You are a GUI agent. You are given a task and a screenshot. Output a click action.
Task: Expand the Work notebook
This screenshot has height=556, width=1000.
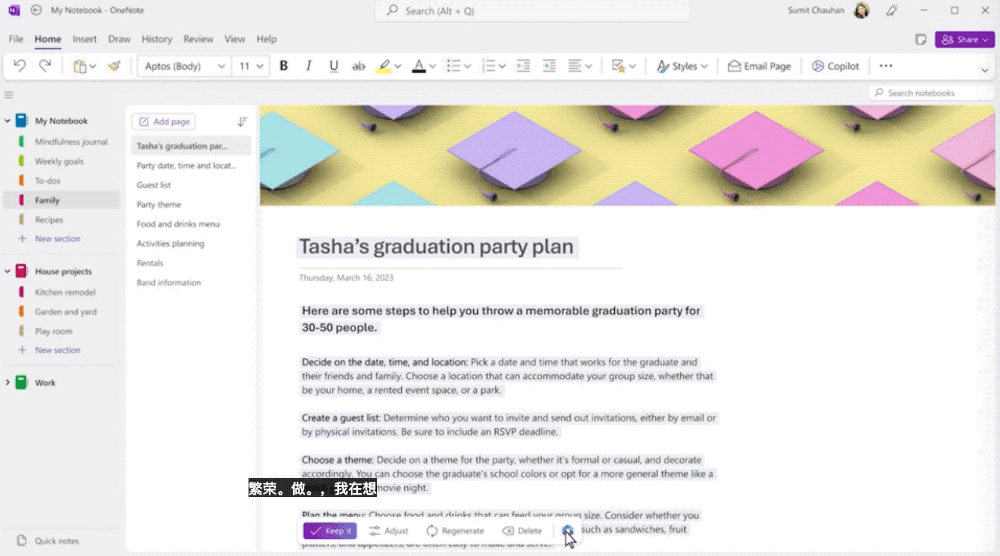click(x=8, y=383)
